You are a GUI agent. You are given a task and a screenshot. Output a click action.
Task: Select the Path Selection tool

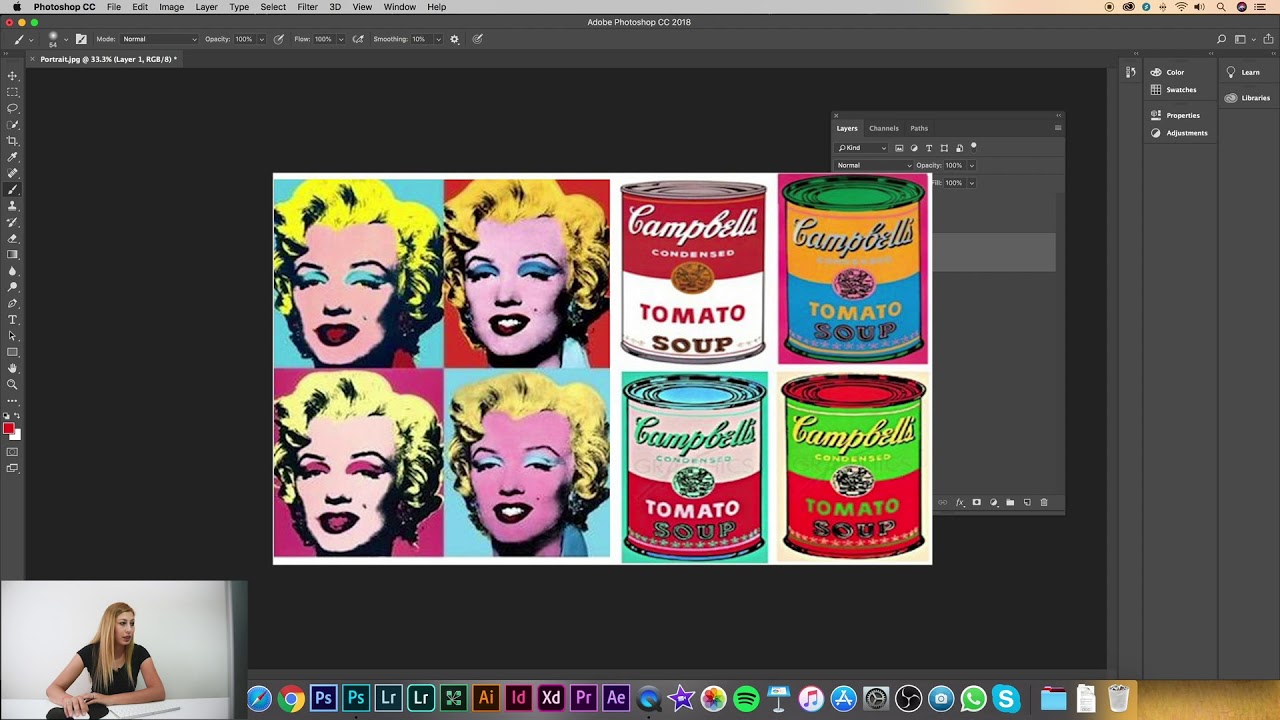point(13,336)
